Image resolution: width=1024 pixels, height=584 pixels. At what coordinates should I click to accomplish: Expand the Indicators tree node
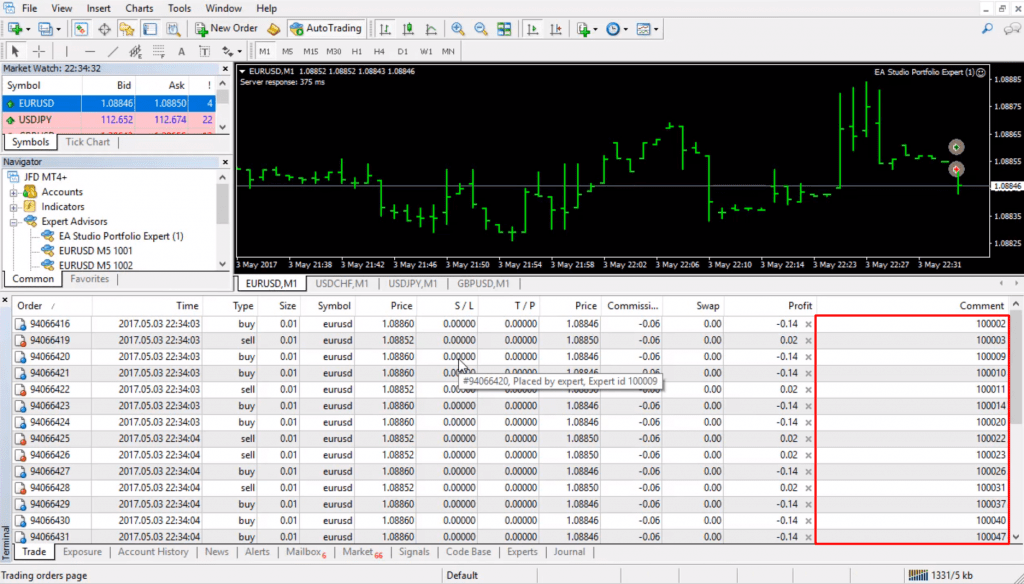coord(15,207)
